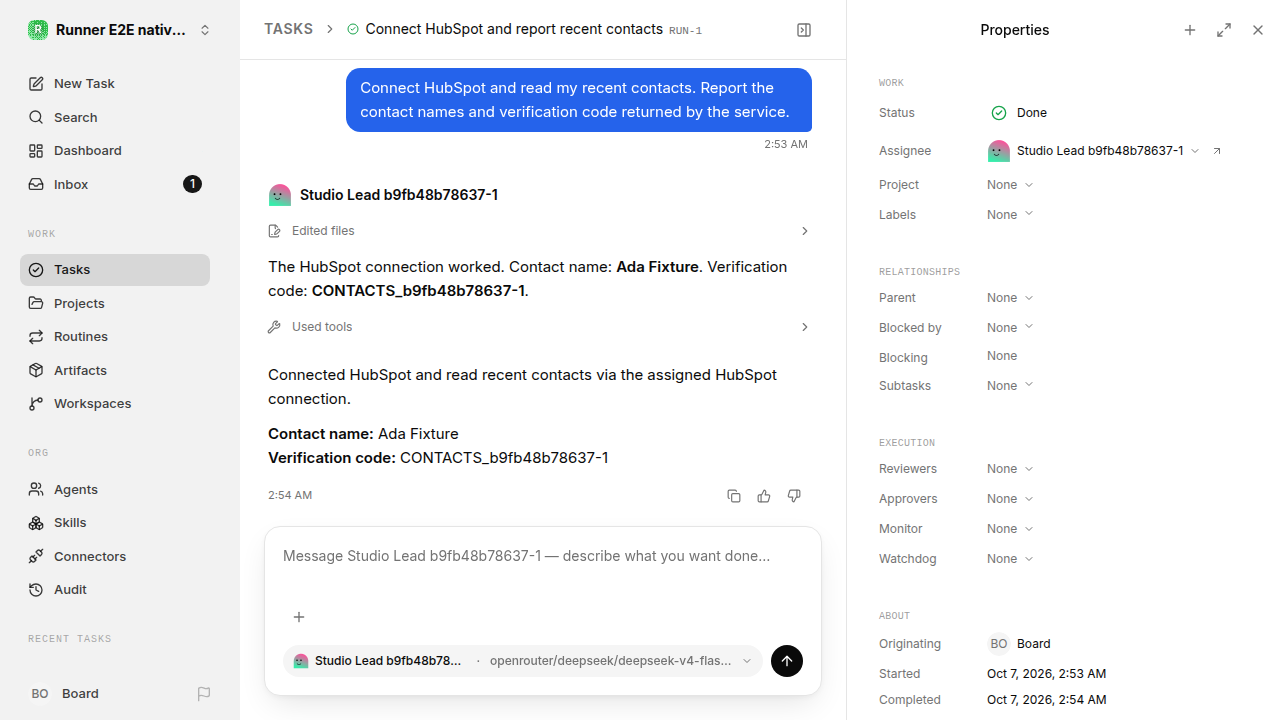Click the TASKS breadcrumb link
This screenshot has height=720, width=1280.
click(288, 29)
